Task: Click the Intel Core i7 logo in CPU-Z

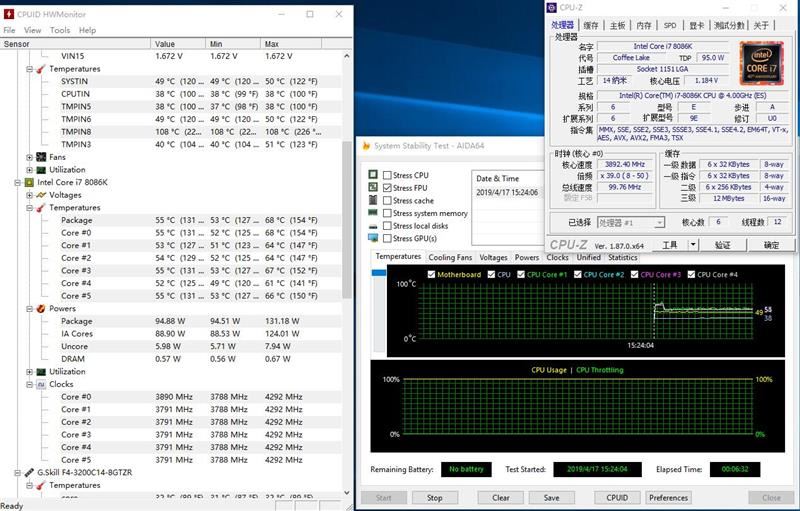Action: click(761, 63)
